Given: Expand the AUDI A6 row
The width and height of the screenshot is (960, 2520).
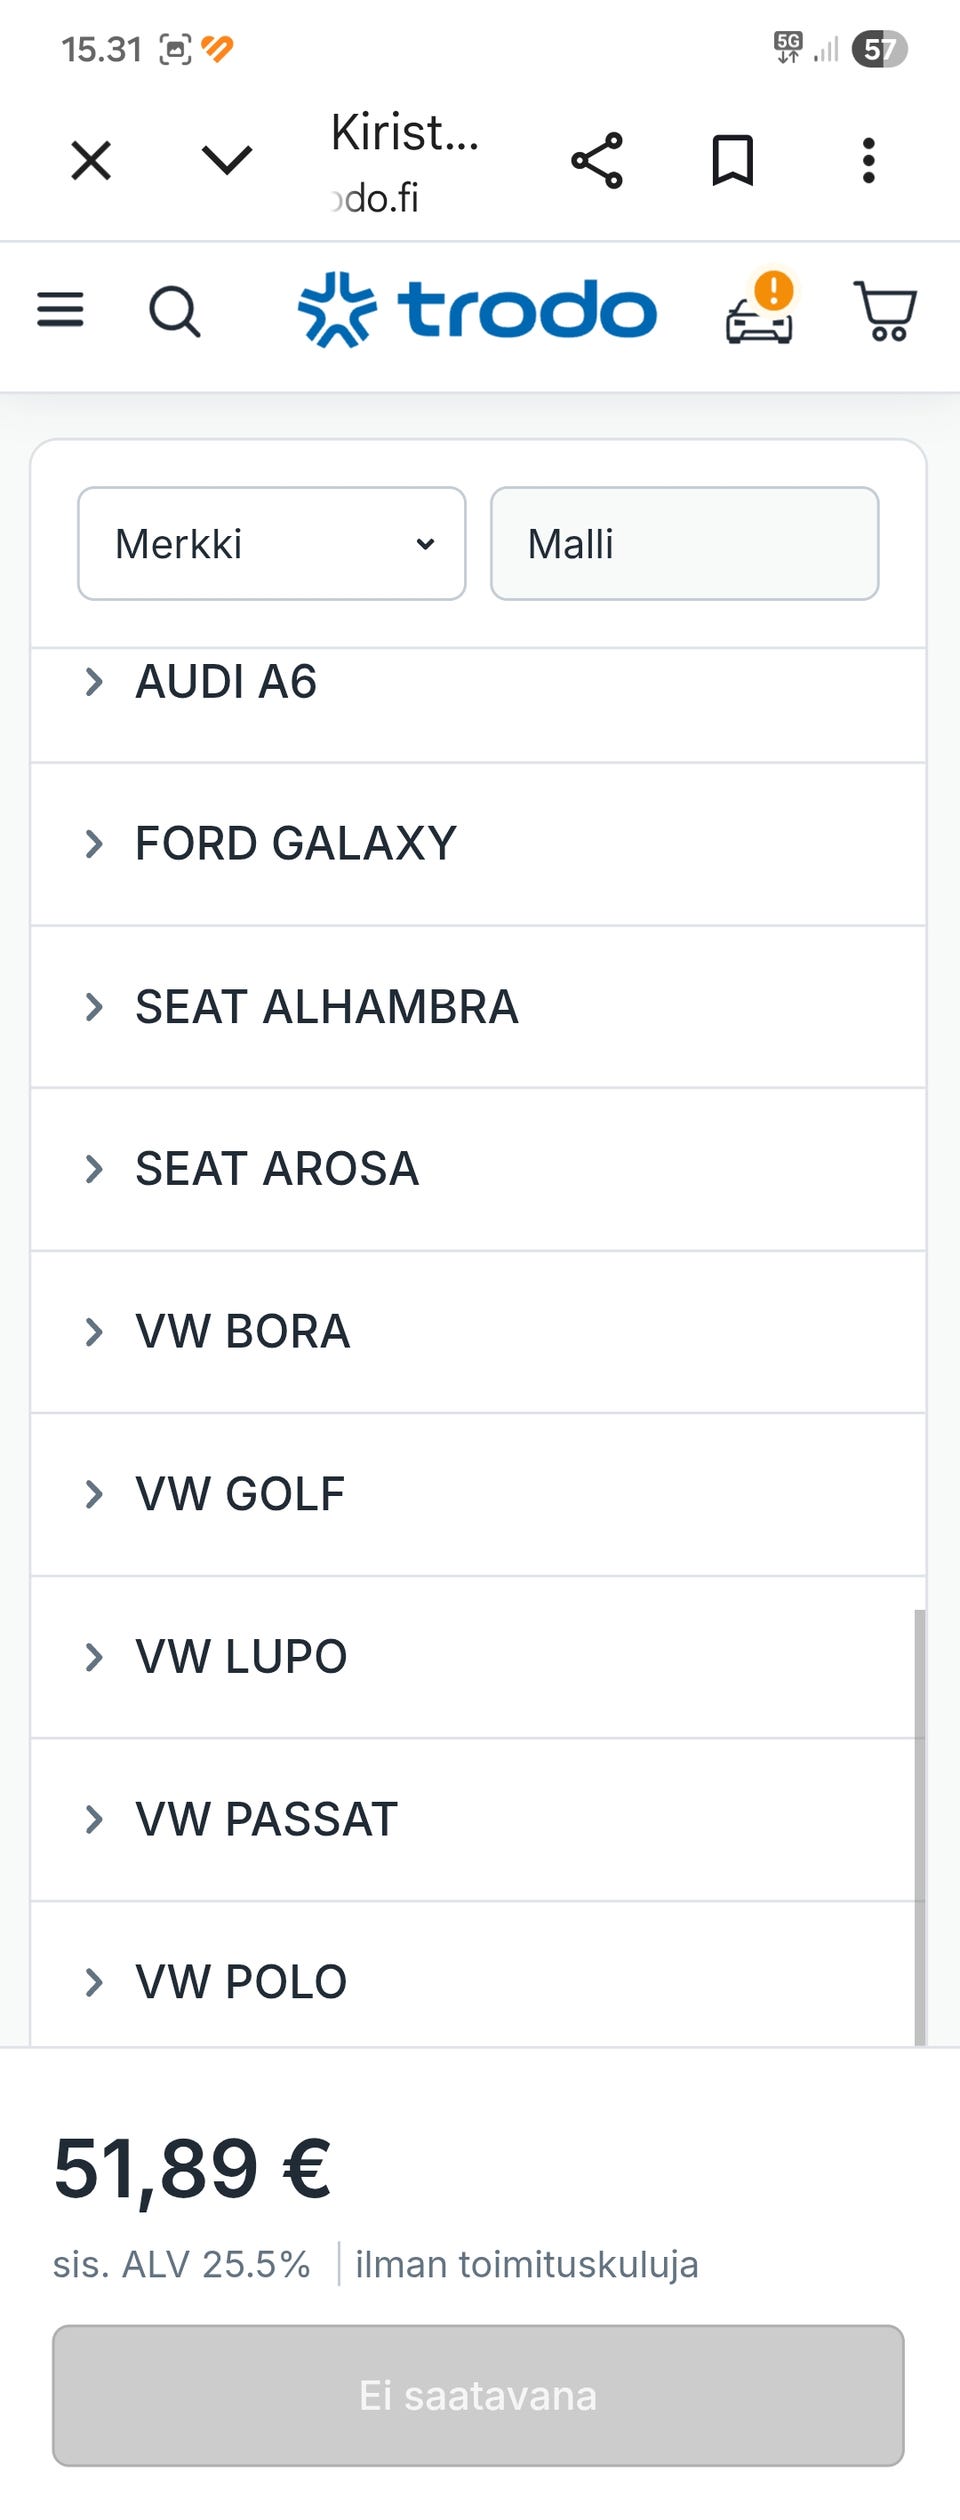Looking at the screenshot, I should coord(226,682).
